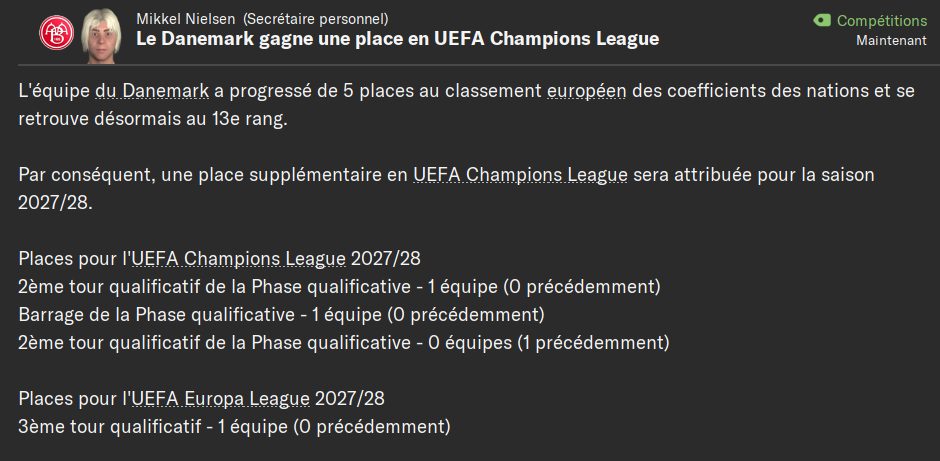Click the Maintenant timestamp
The image size is (940, 461).
(891, 41)
